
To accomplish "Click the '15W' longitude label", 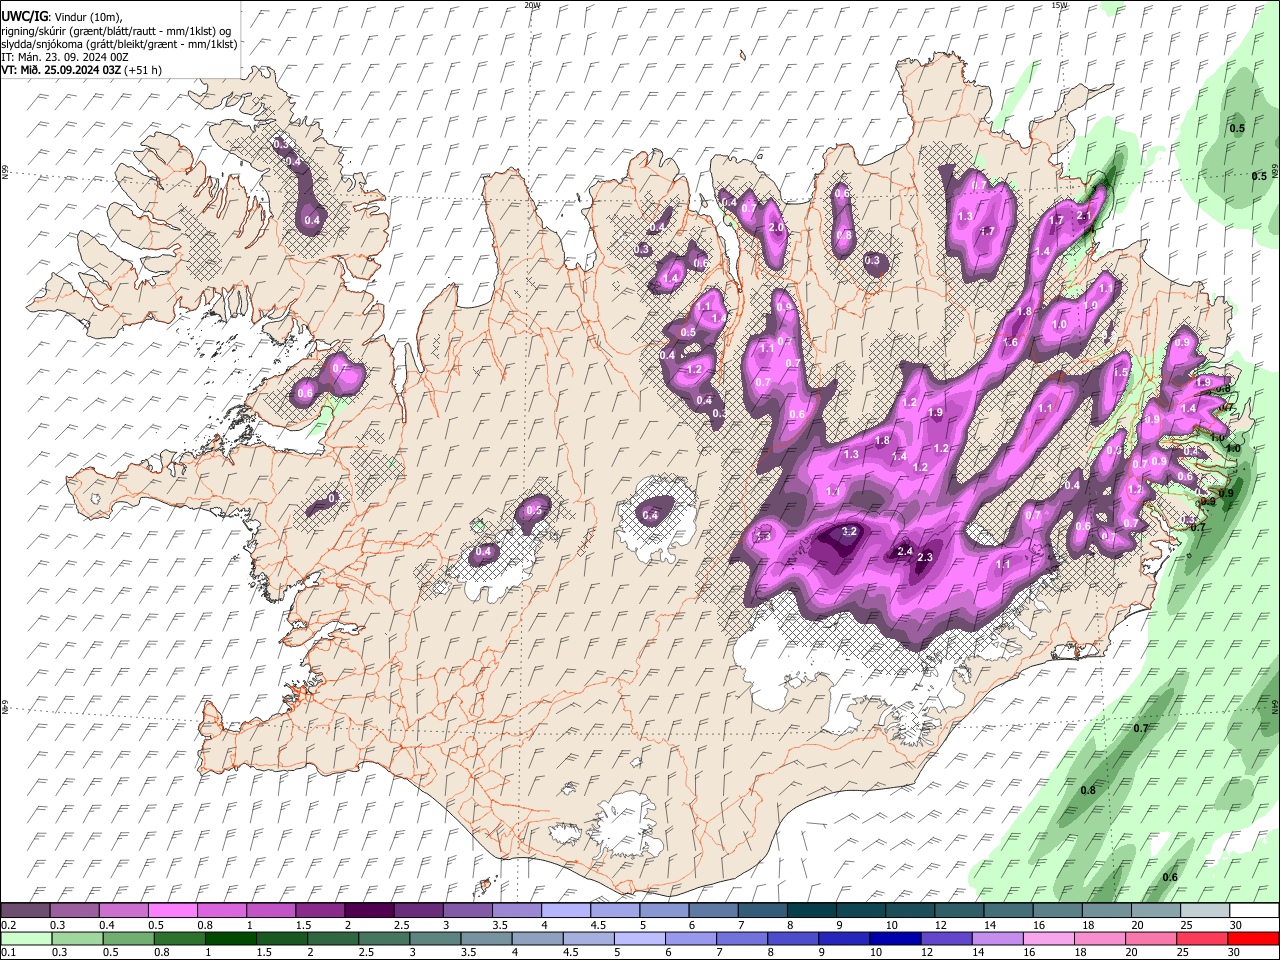I will point(1059,5).
